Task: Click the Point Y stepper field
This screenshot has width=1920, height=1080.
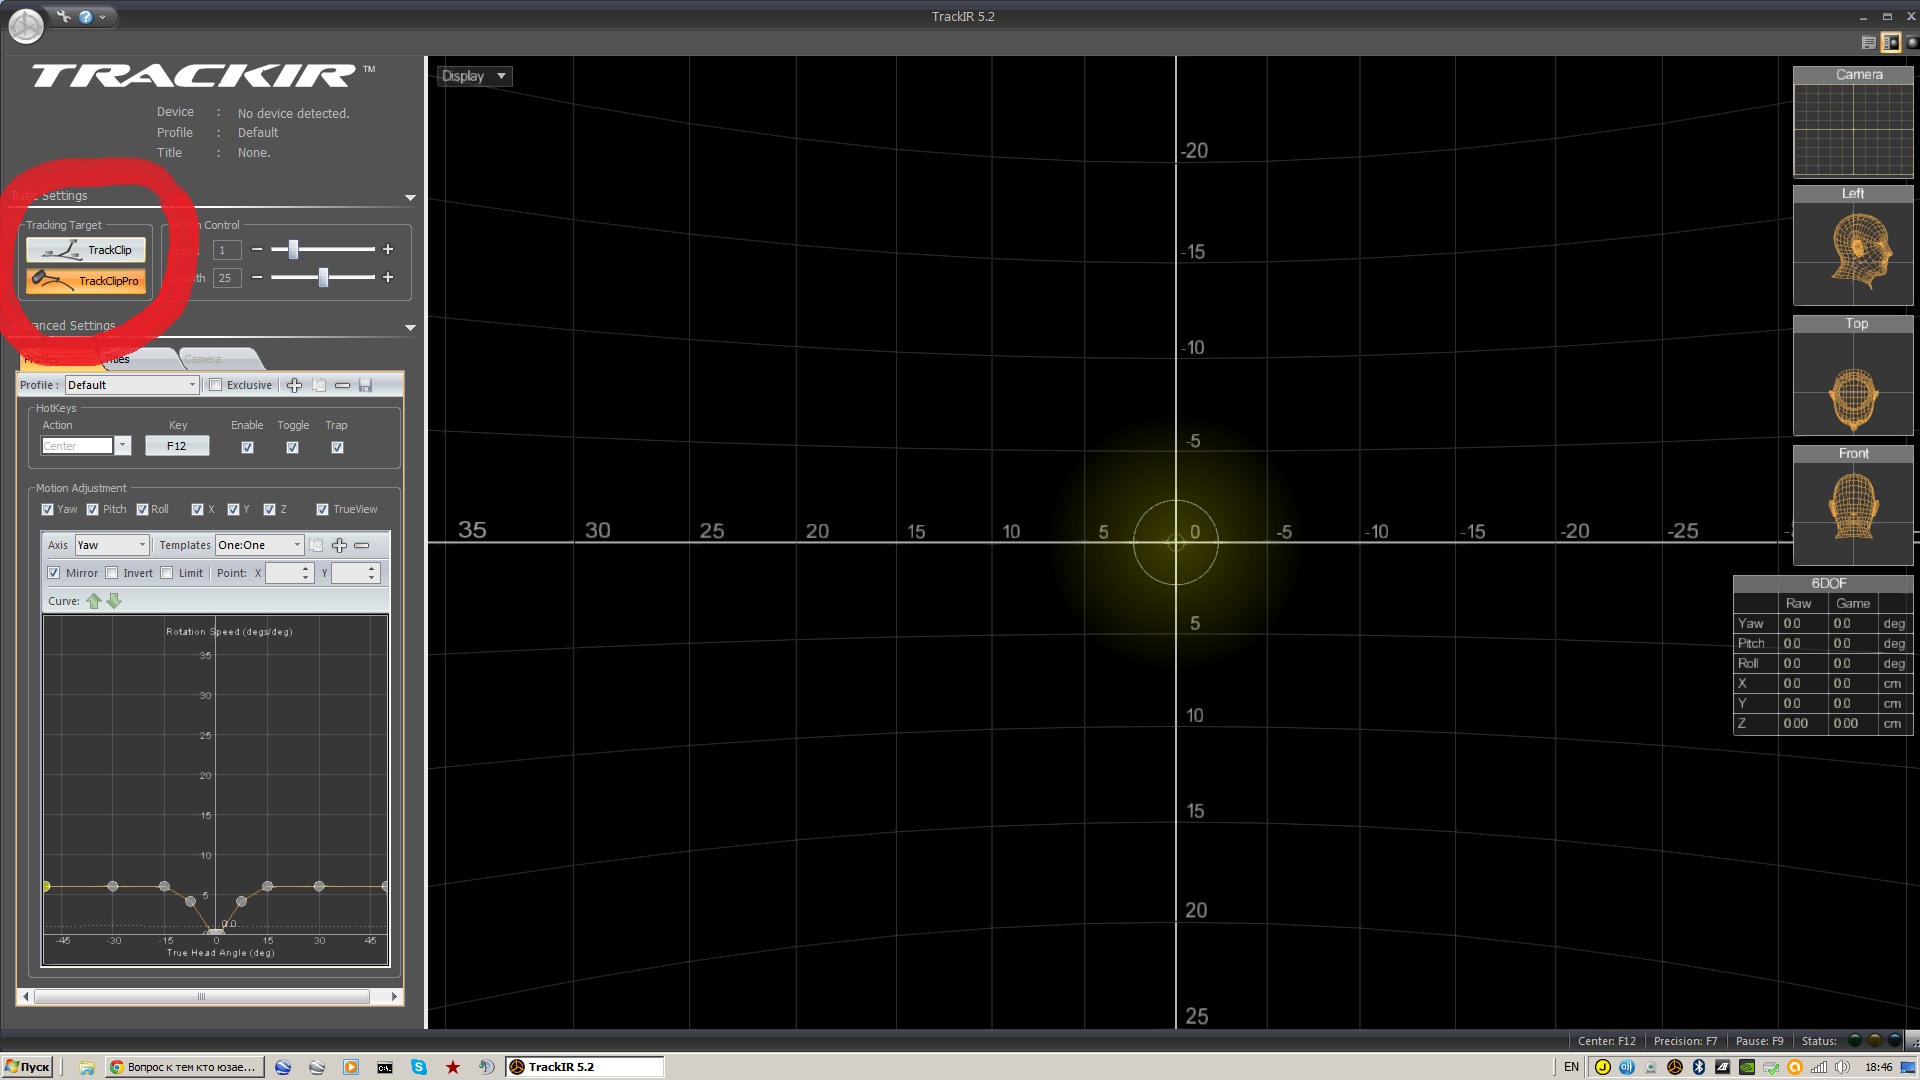Action: pos(355,573)
